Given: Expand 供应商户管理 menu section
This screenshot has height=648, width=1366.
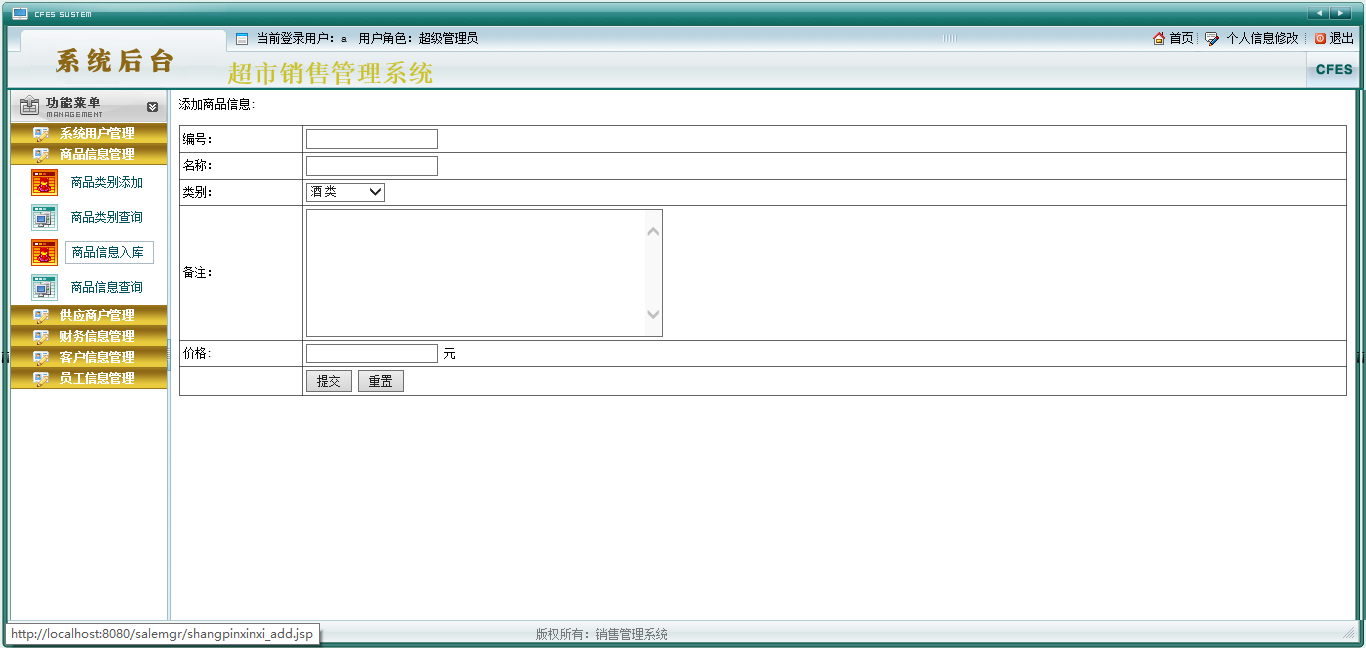Looking at the screenshot, I should click(89, 315).
